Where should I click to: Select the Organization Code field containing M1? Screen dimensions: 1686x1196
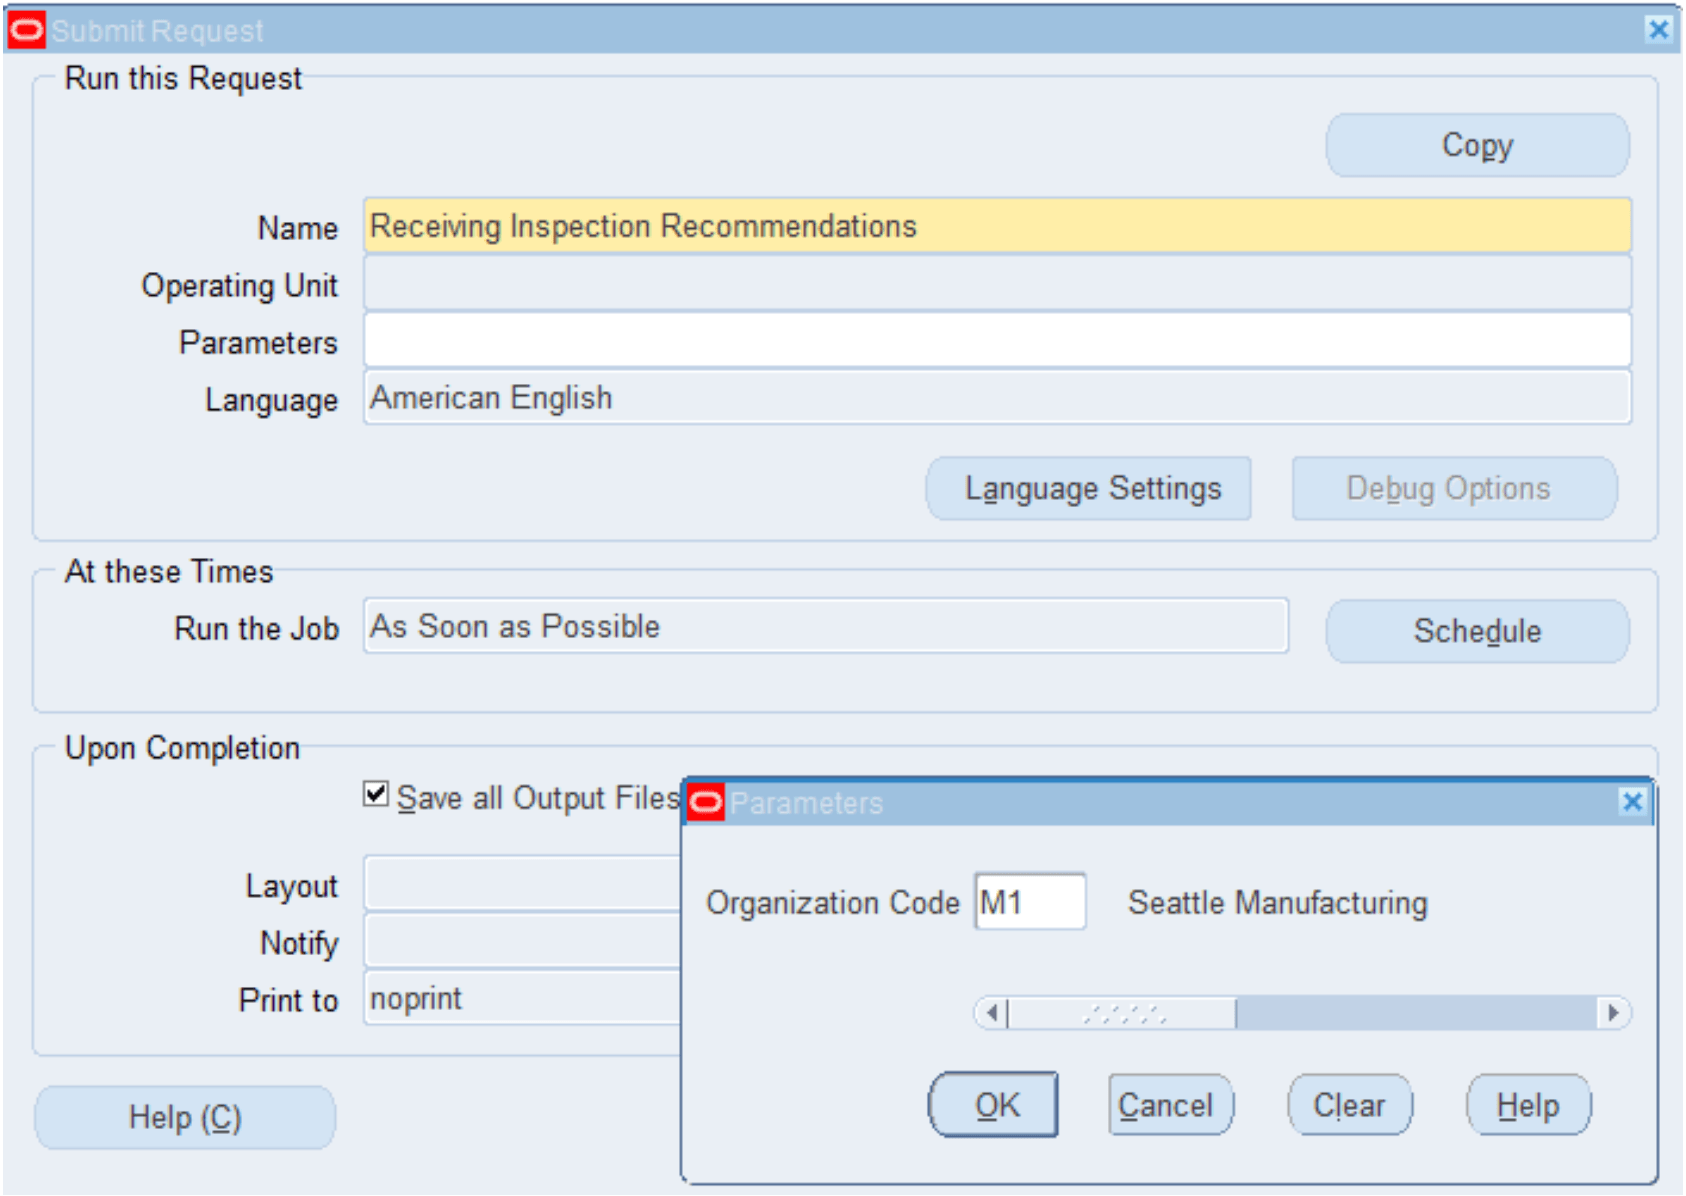coord(1028,901)
